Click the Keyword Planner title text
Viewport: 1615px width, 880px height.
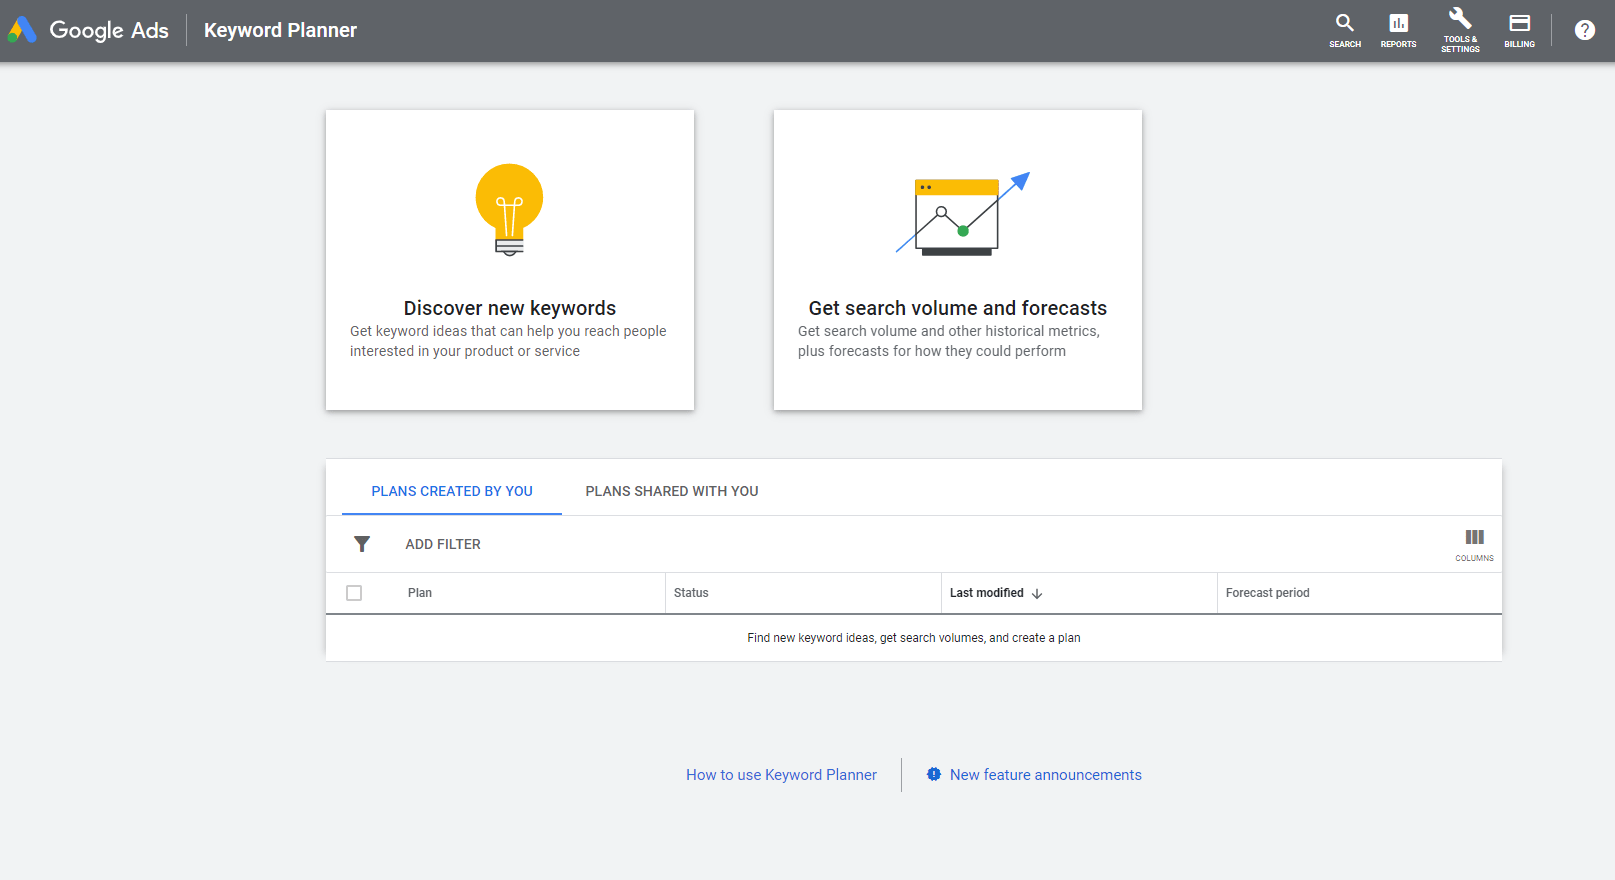click(x=280, y=30)
